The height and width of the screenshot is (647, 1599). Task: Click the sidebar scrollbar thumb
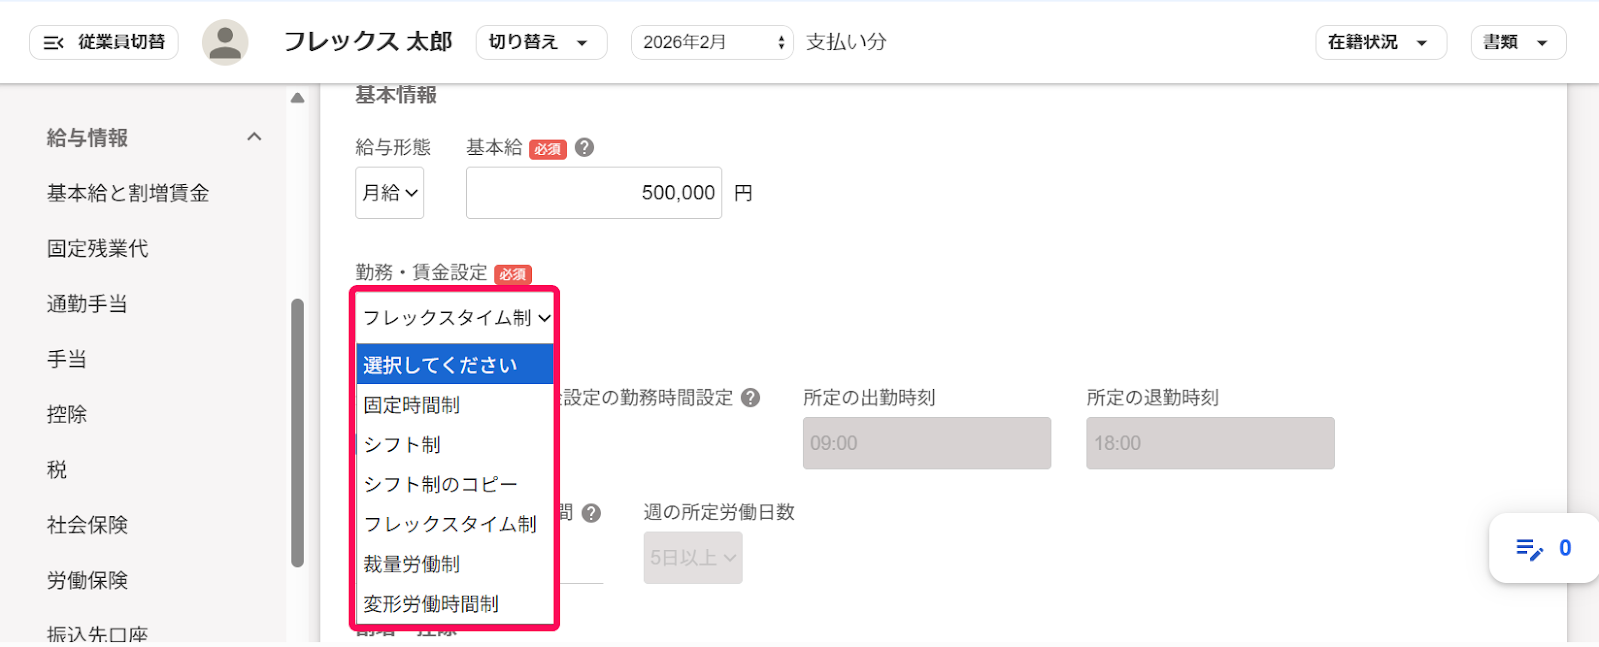pyautogui.click(x=297, y=433)
